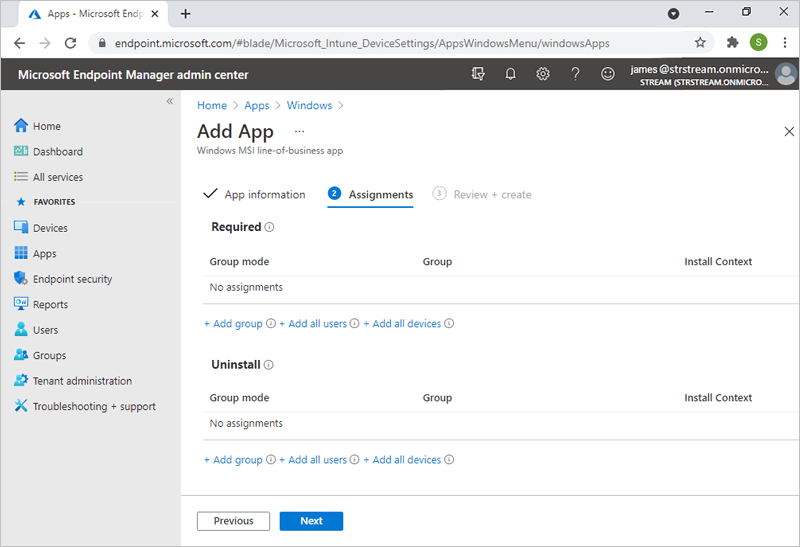The image size is (800, 547).
Task: Click Add group under Required
Action: [x=237, y=324]
